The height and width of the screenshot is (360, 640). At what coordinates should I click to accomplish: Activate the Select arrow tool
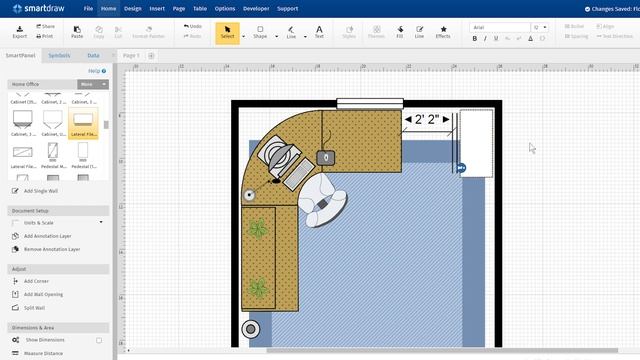[x=227, y=32]
